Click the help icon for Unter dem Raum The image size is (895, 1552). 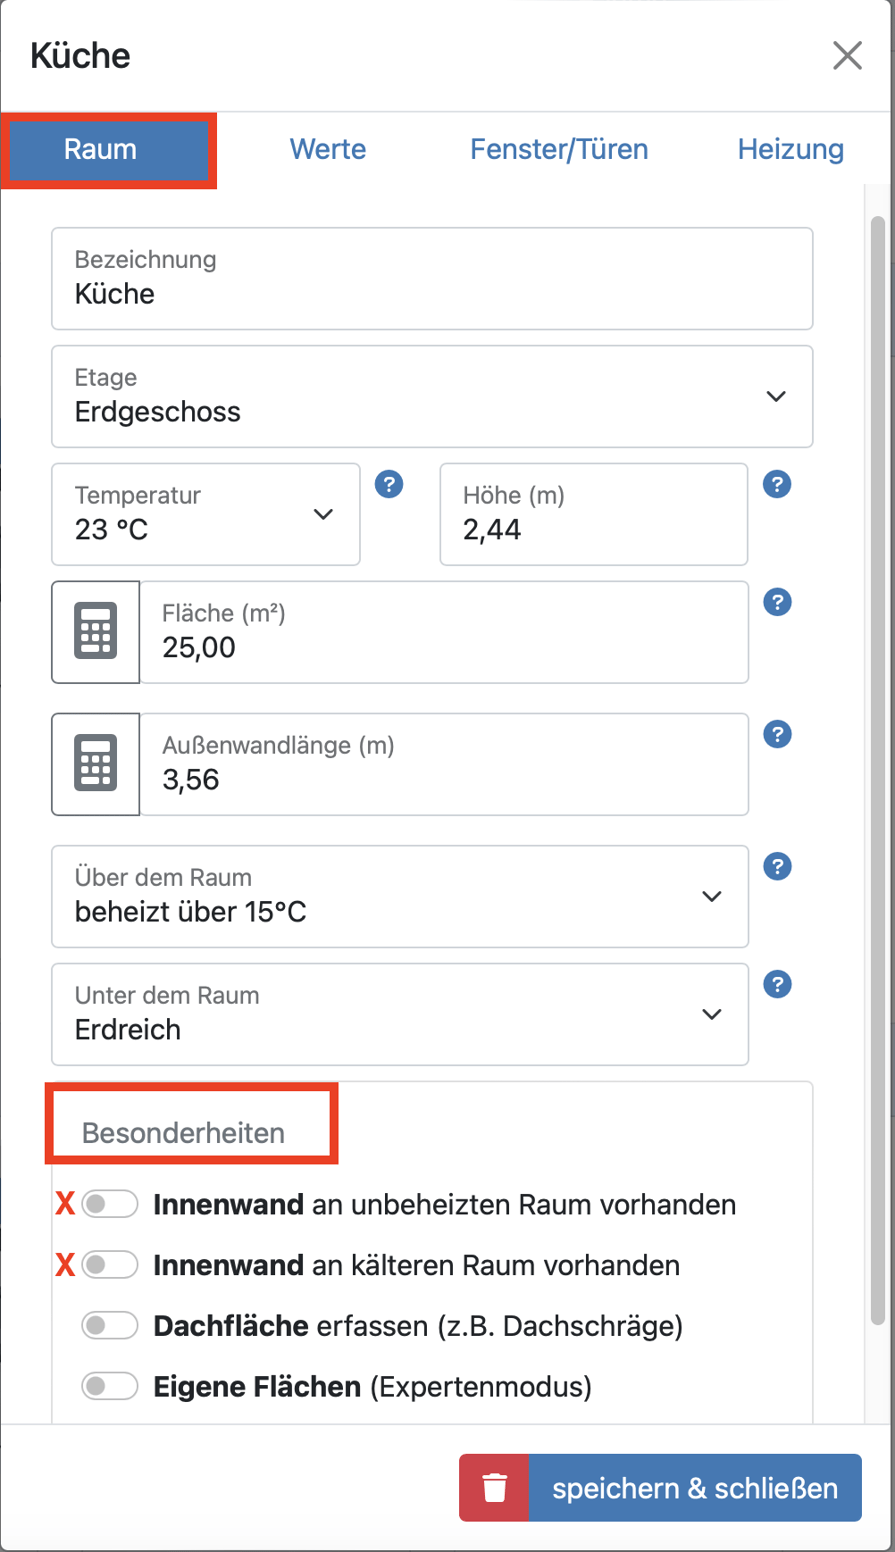[777, 984]
